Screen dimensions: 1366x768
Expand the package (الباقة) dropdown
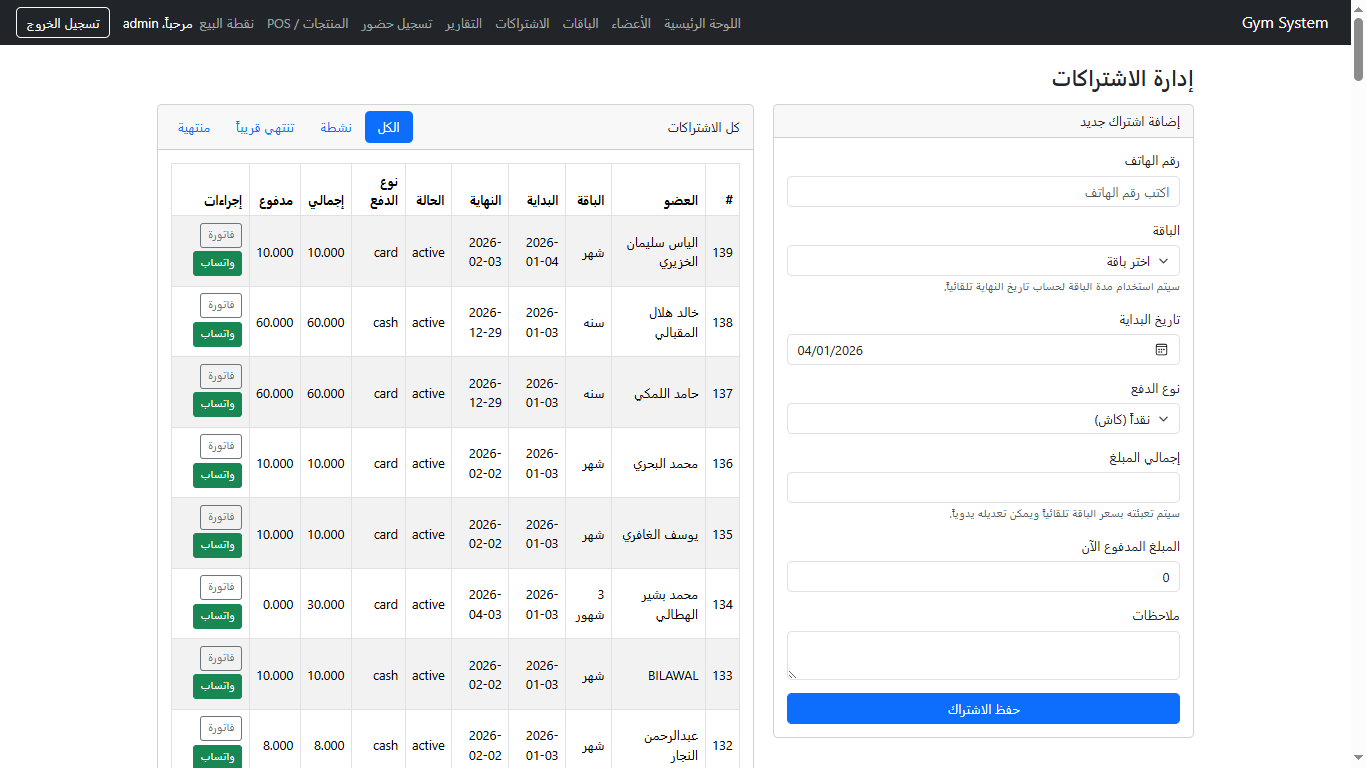pyautogui.click(x=982, y=261)
